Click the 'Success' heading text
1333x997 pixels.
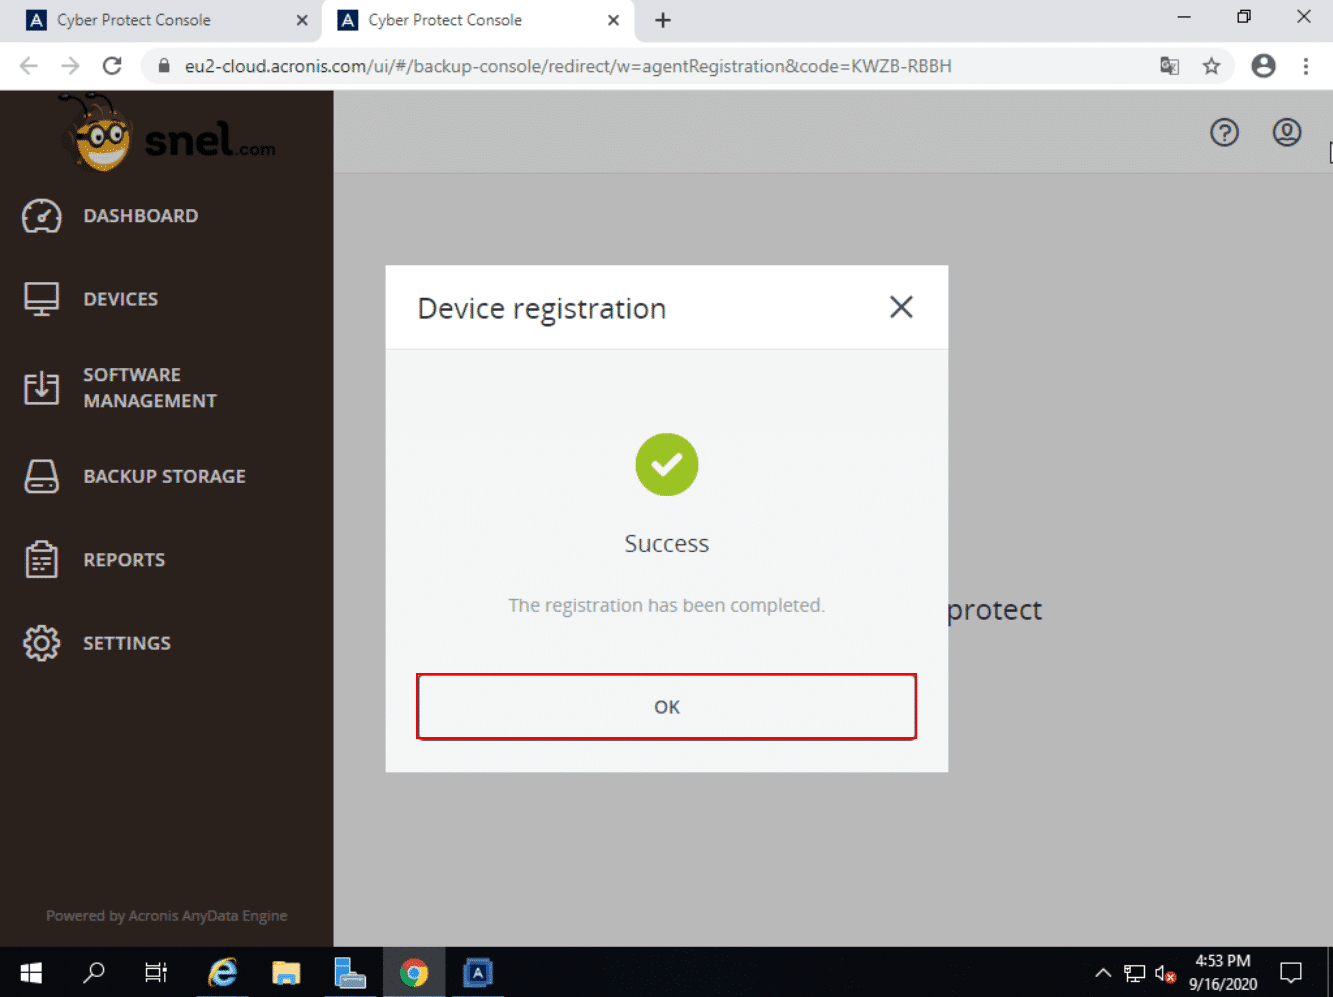tap(666, 543)
